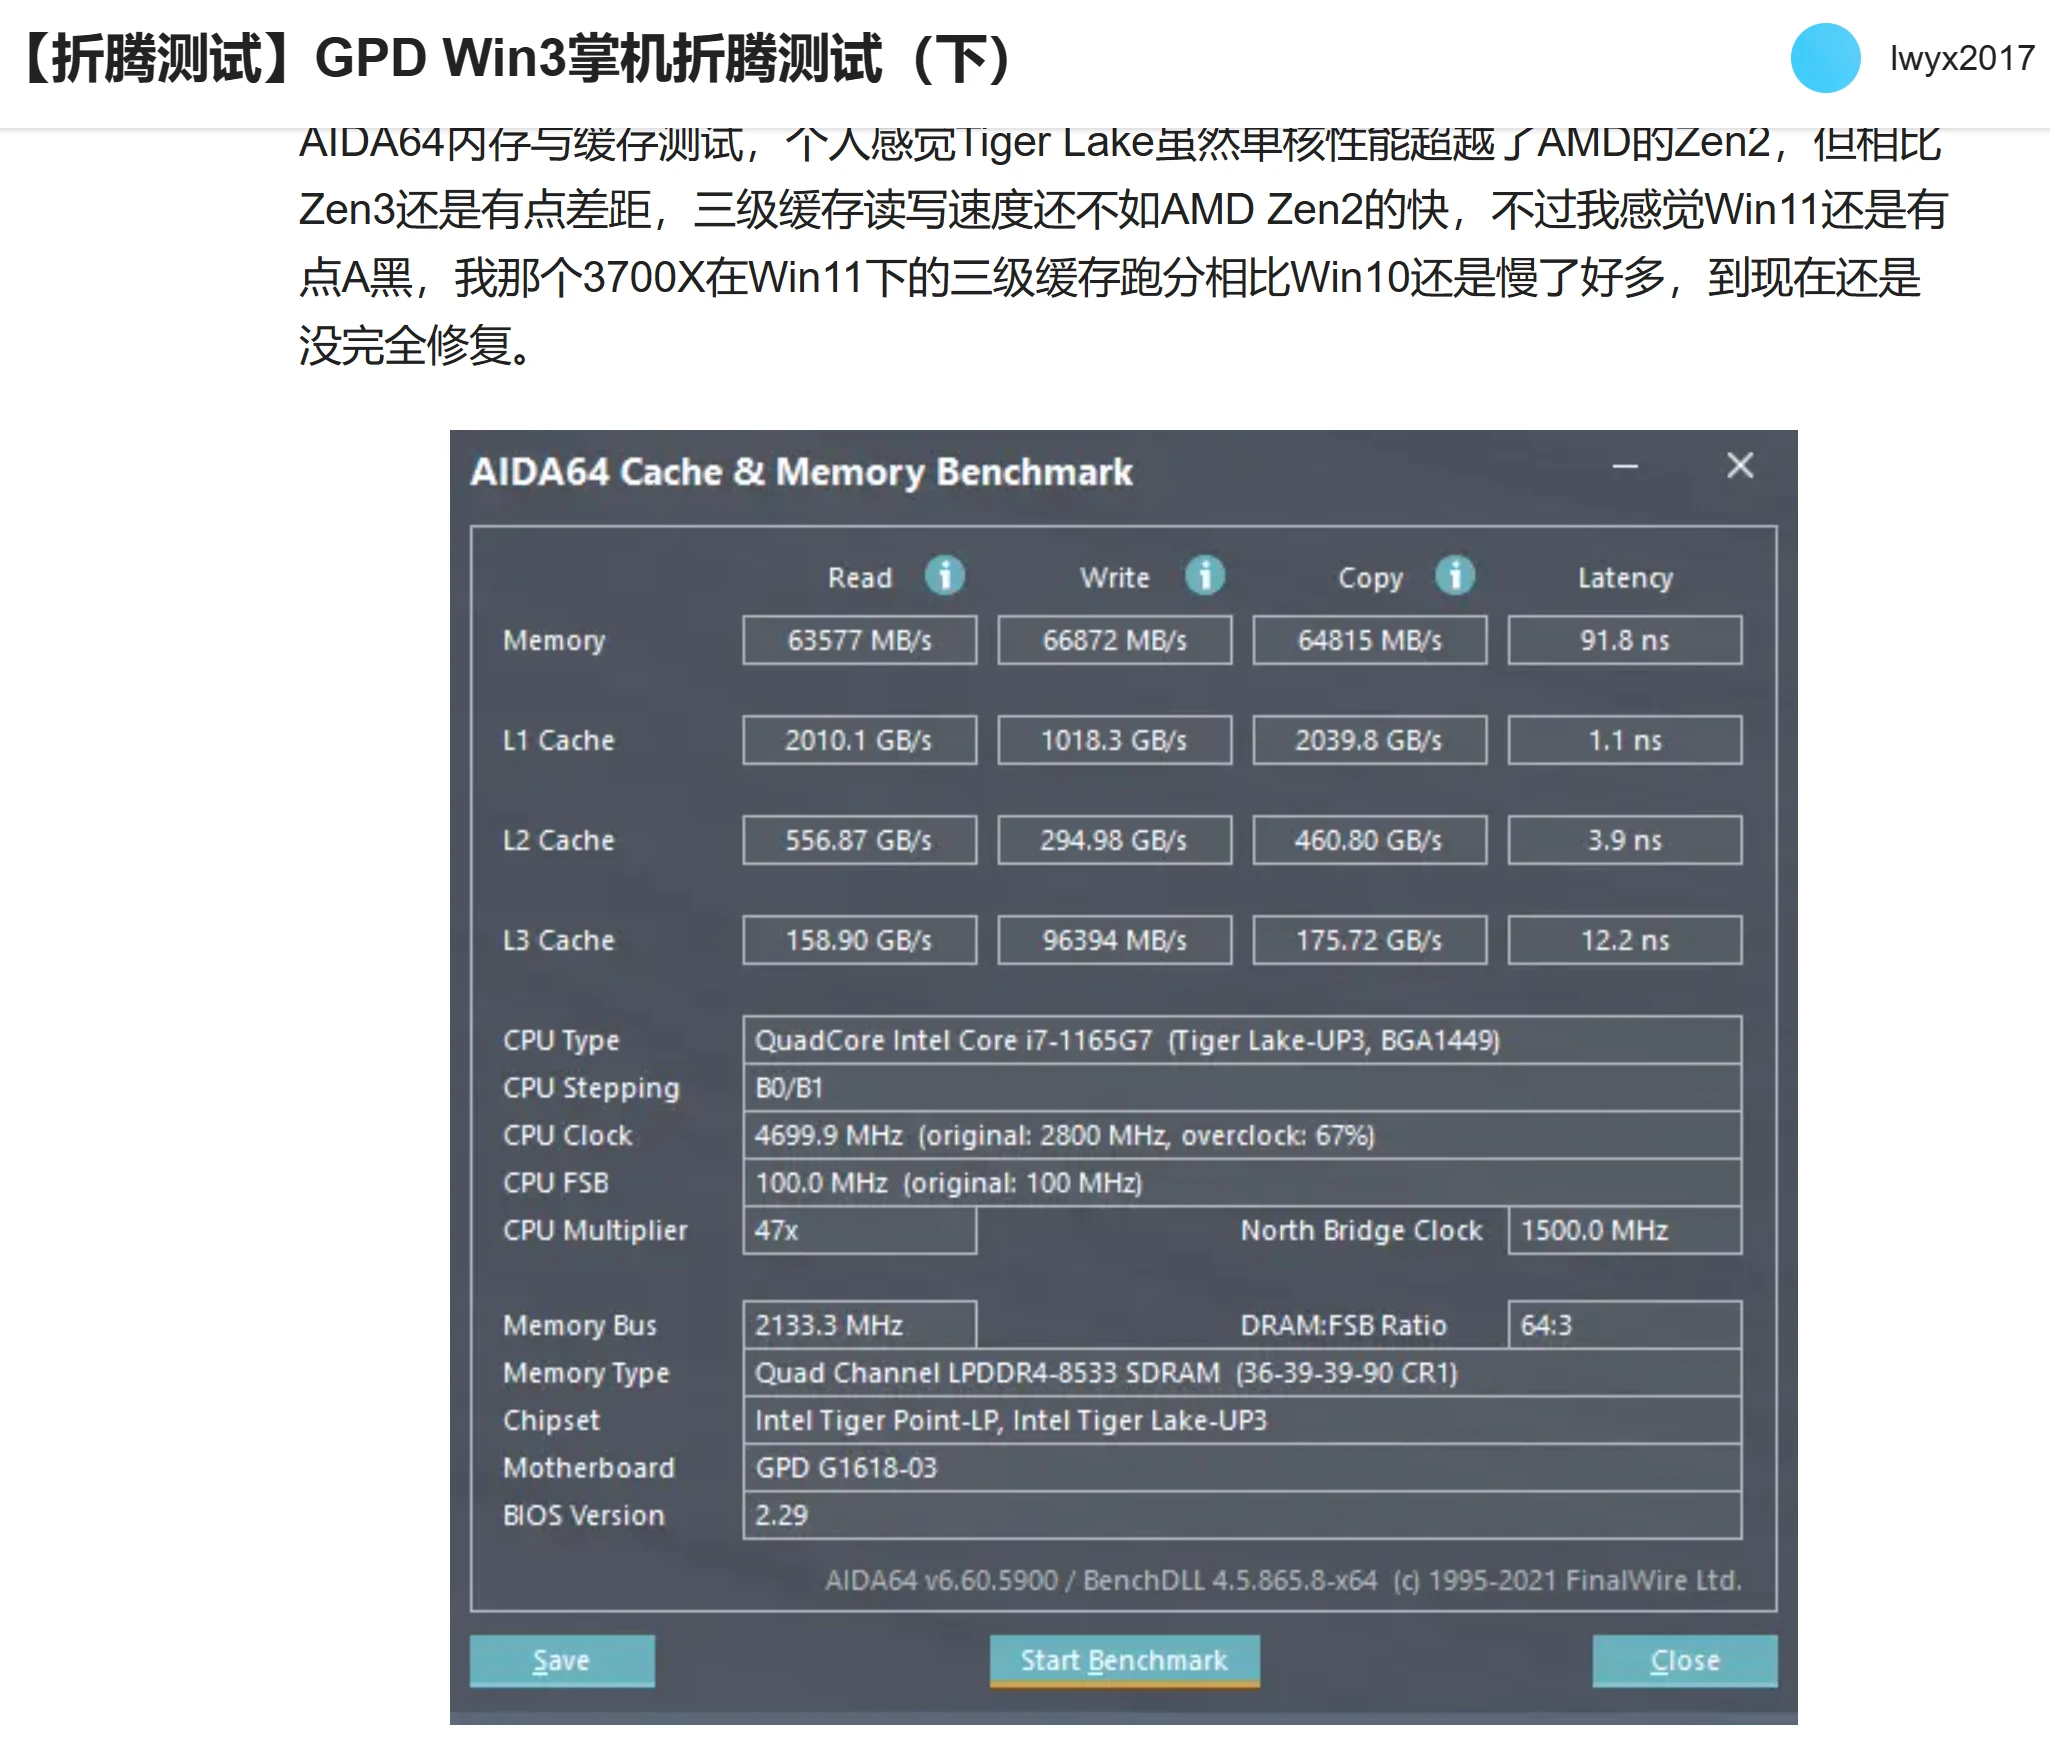Screen dimensions: 2050x1745
Task: Select the L1 Cache Read value 2010.1 GB/s
Action: point(860,740)
